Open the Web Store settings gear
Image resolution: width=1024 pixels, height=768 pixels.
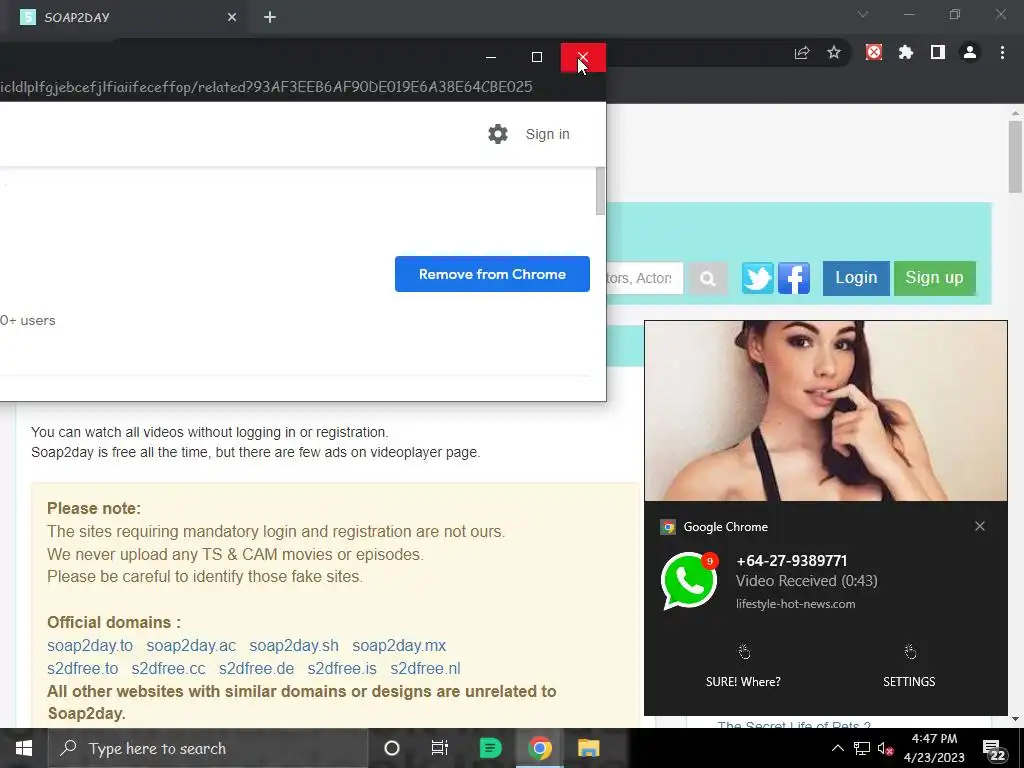(x=498, y=134)
